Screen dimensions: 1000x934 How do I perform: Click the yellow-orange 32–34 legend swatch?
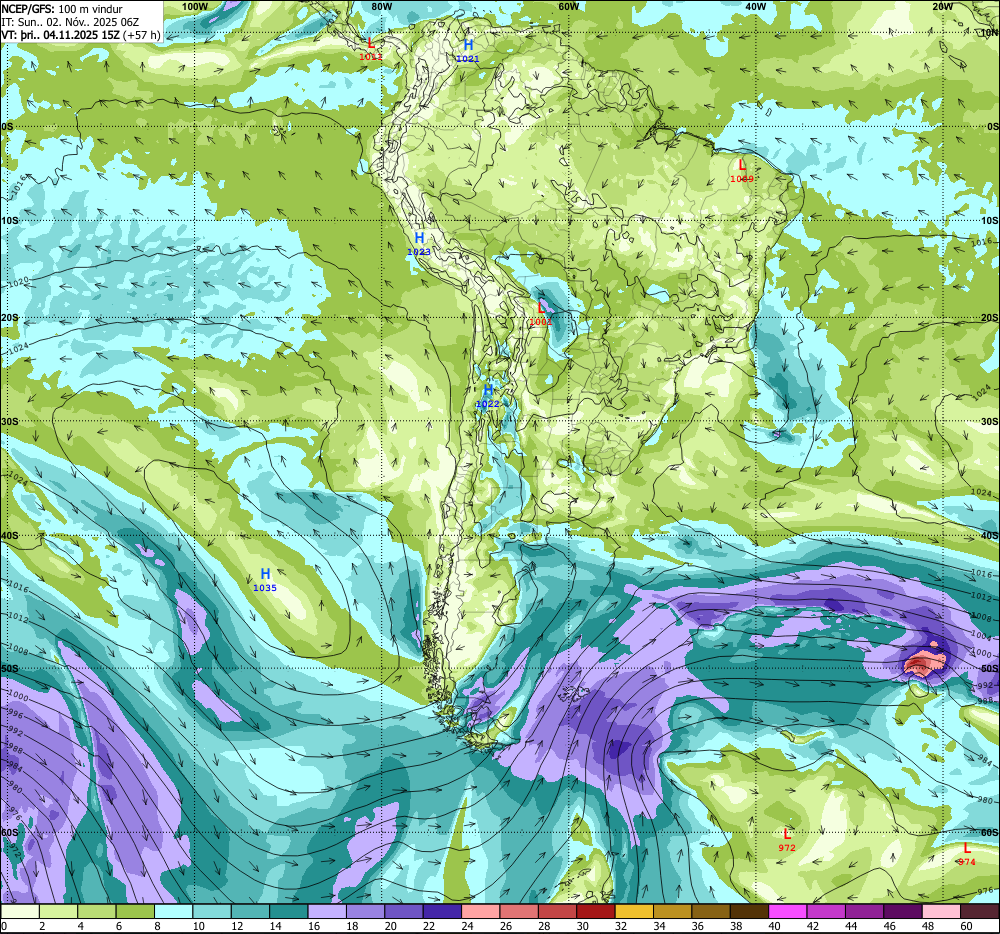634,911
